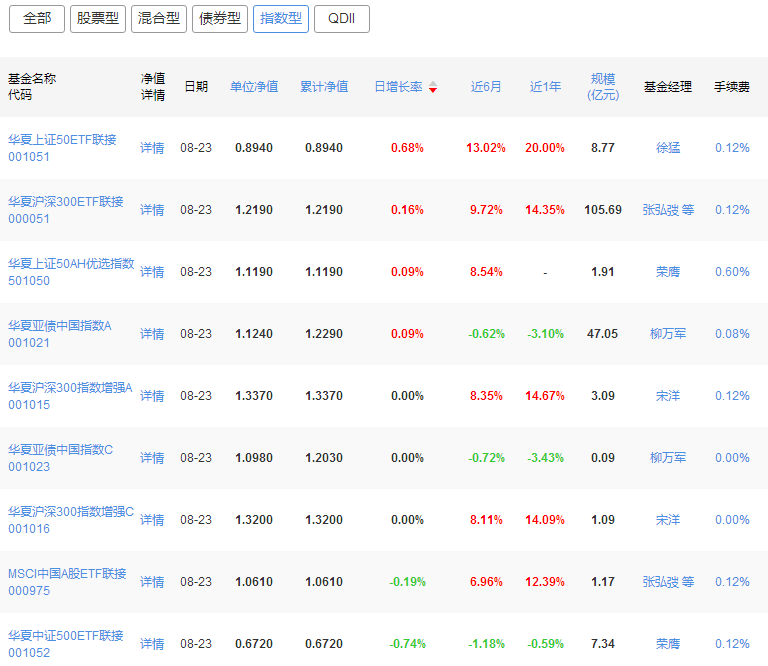Click fee 0.00% for fund 001023
This screenshot has height=666, width=768.
[732, 457]
